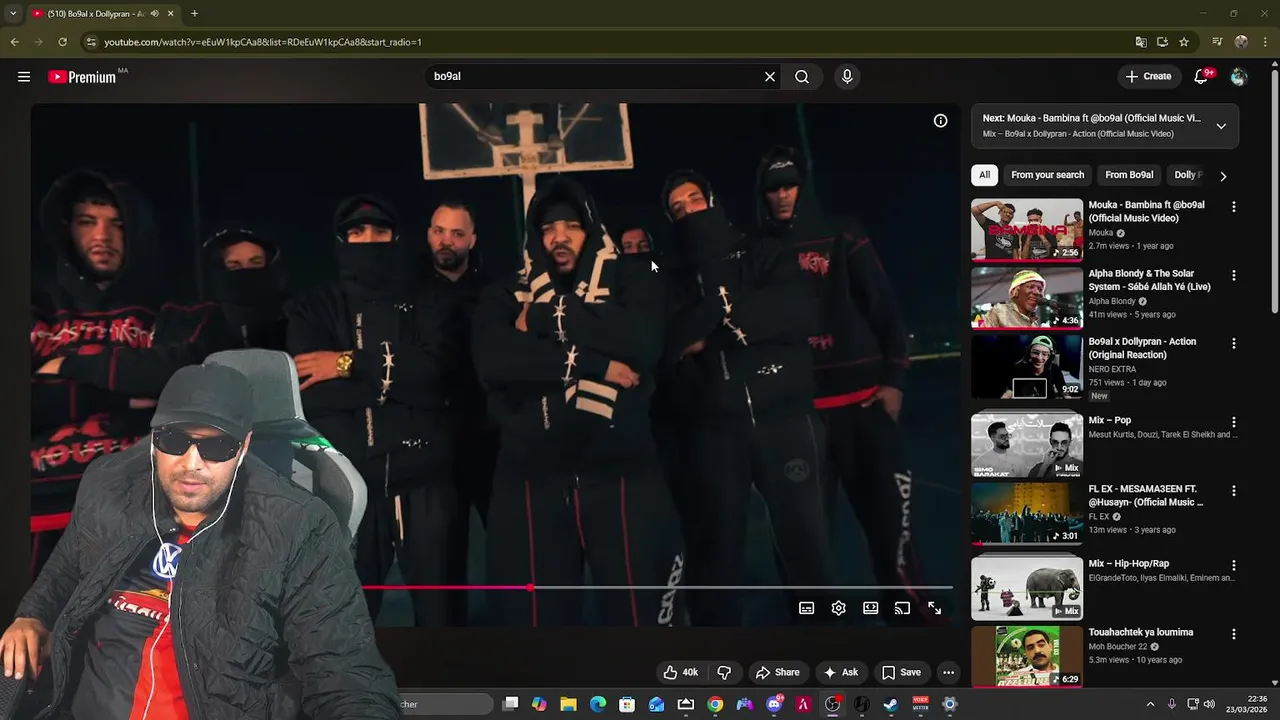Open Mix – Pop thumbnail
Viewport: 1280px width, 720px height.
pyautogui.click(x=1027, y=445)
